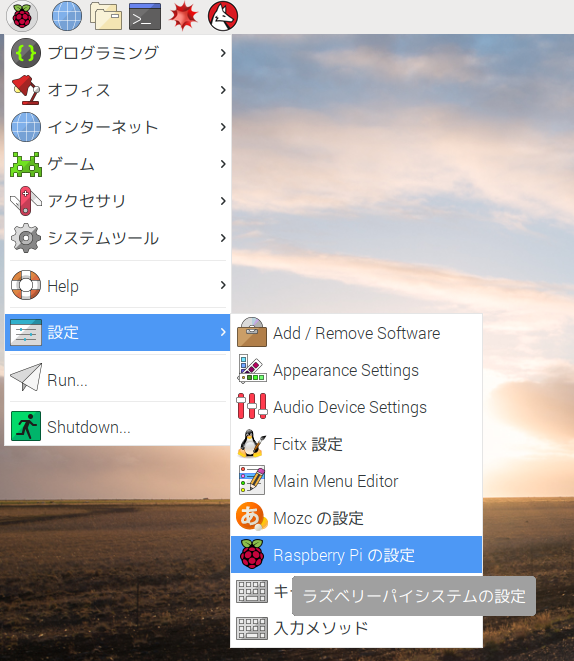This screenshot has height=661, width=574.
Task: Click the keyboard icon above 入力メソッド row
Action: point(252,591)
